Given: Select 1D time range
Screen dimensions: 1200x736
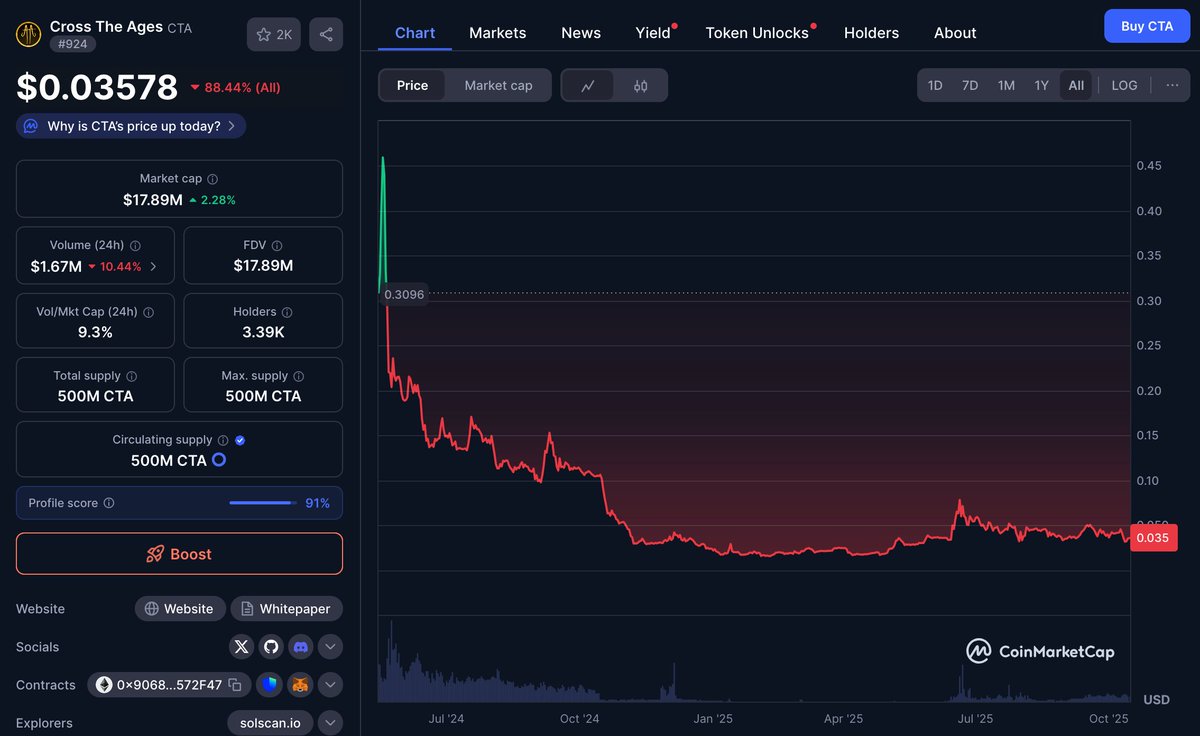Looking at the screenshot, I should pos(935,85).
